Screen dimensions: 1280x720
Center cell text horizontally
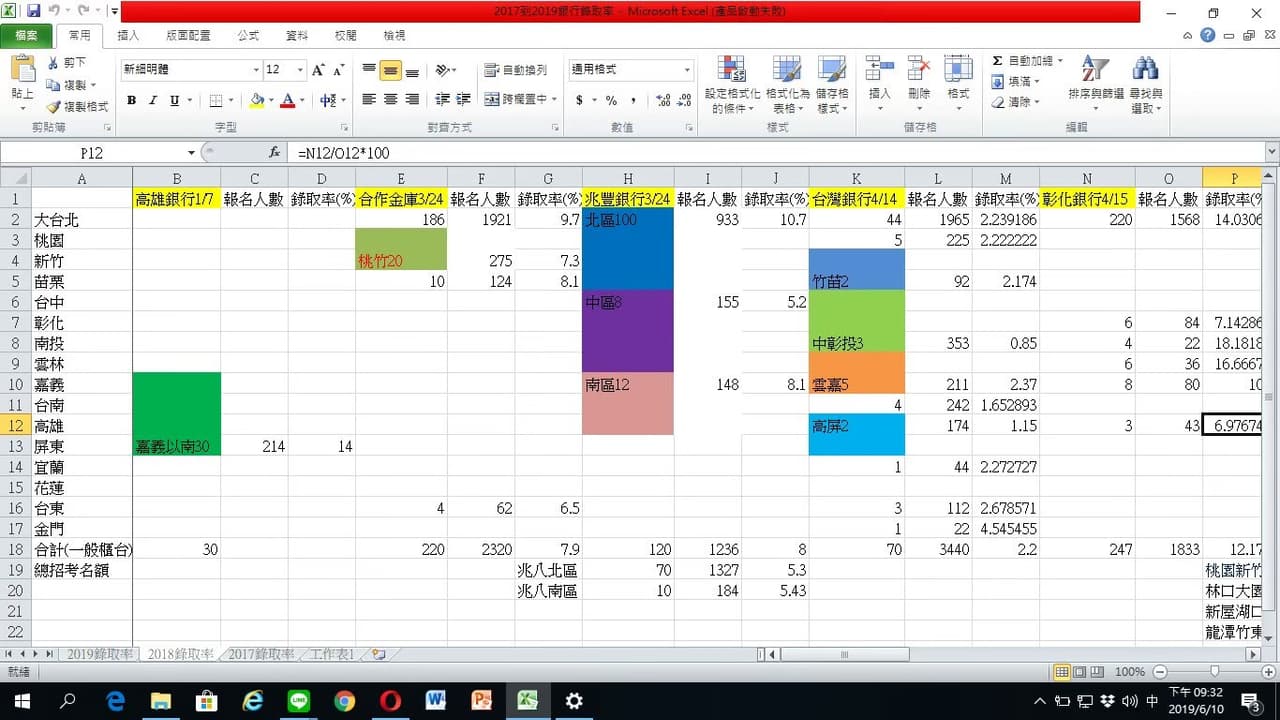coord(390,100)
